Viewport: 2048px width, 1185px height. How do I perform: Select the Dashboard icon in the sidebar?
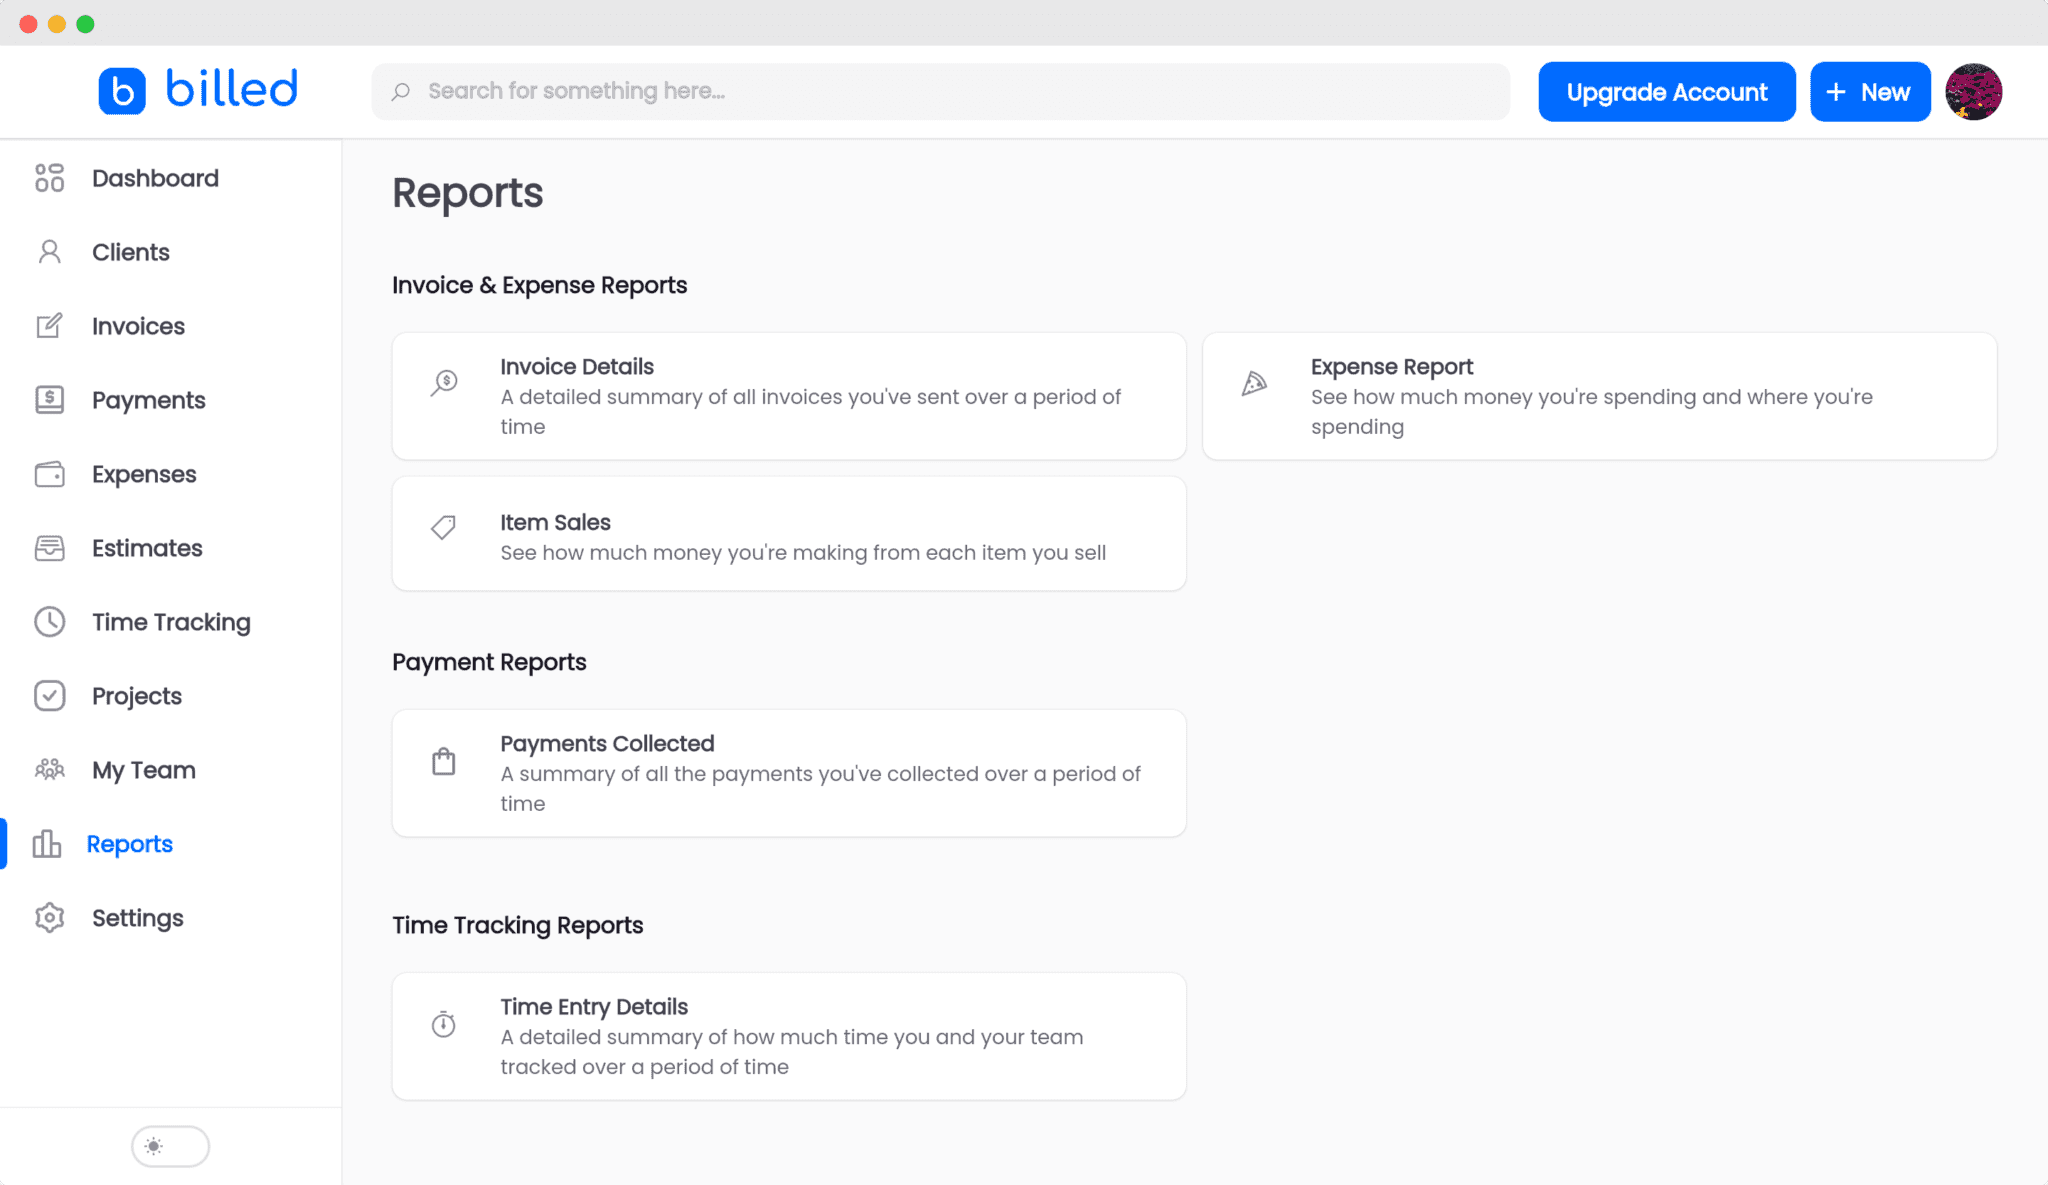pos(49,177)
